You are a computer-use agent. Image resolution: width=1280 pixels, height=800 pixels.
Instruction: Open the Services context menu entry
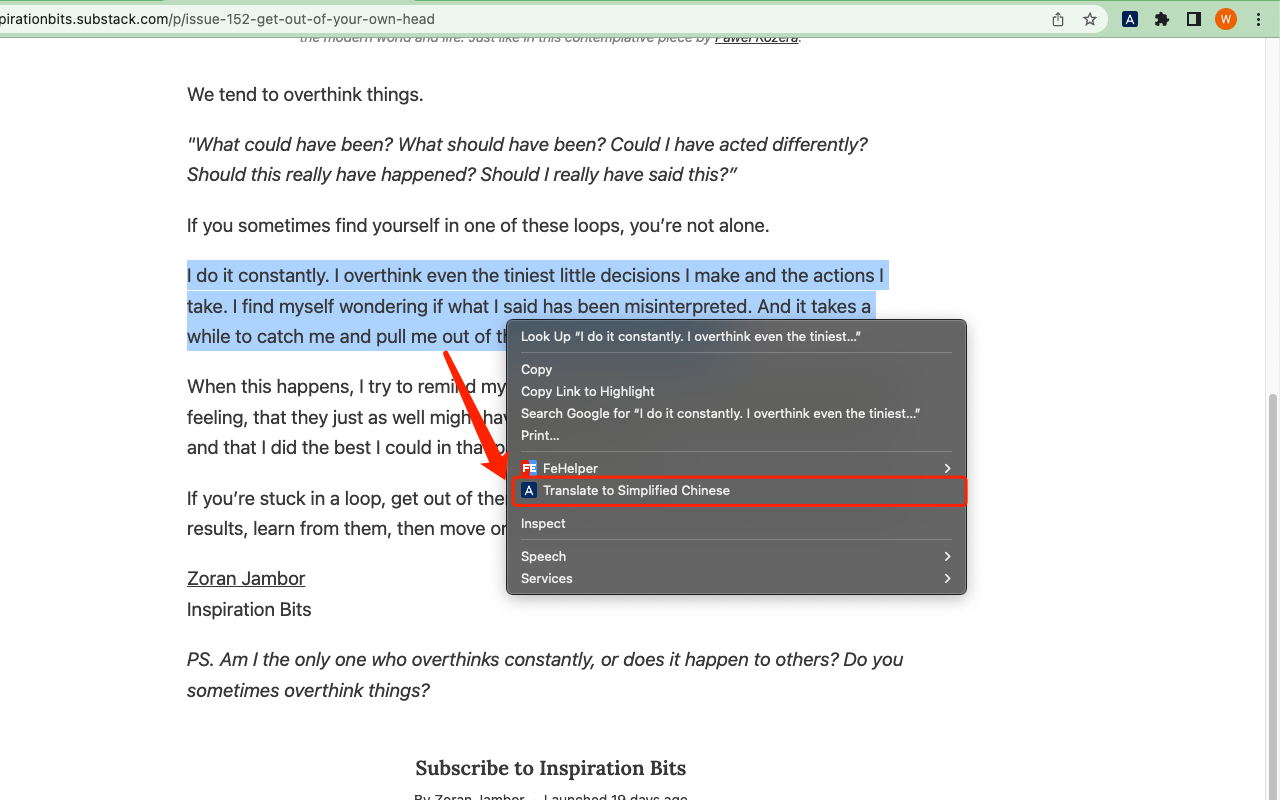[x=736, y=578]
